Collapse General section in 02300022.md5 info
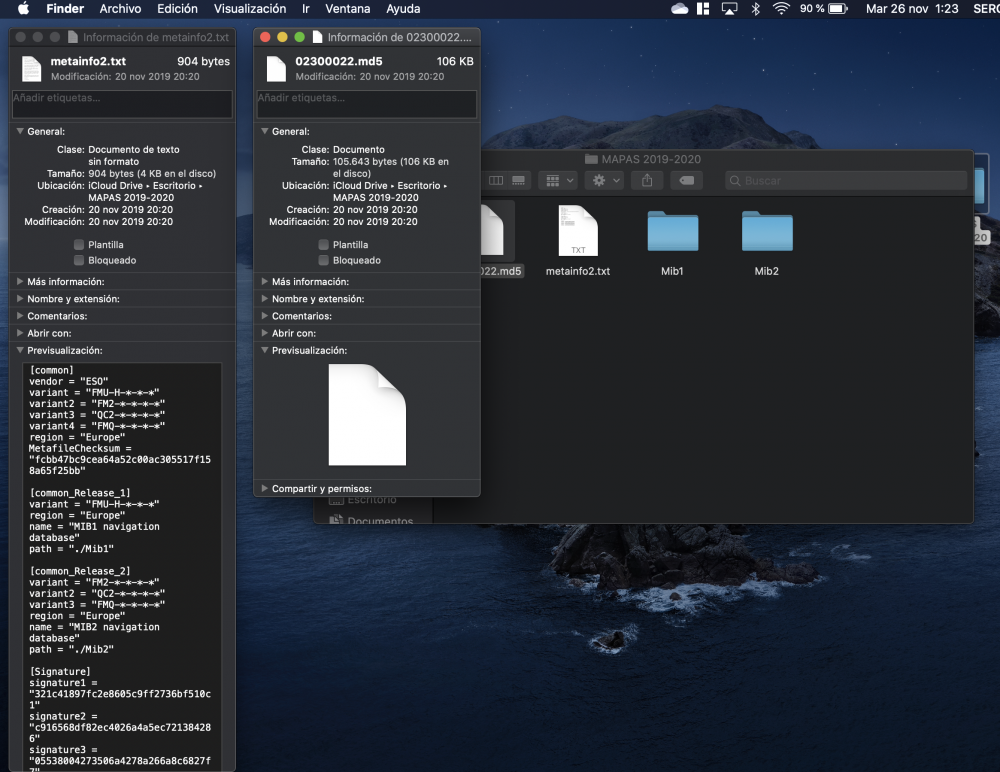The width and height of the screenshot is (1000, 772). coord(264,131)
